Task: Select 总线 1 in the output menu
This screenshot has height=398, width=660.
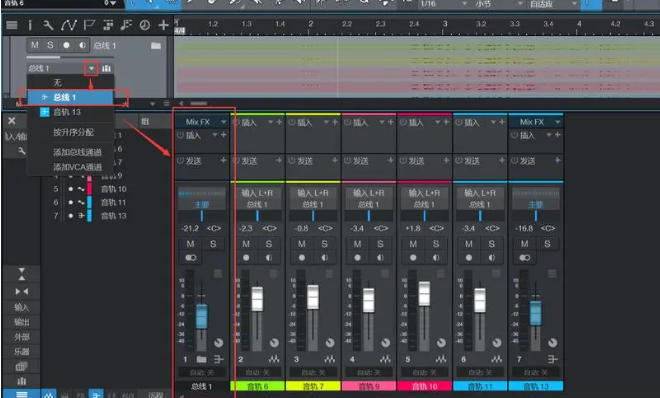Action: pyautogui.click(x=71, y=97)
